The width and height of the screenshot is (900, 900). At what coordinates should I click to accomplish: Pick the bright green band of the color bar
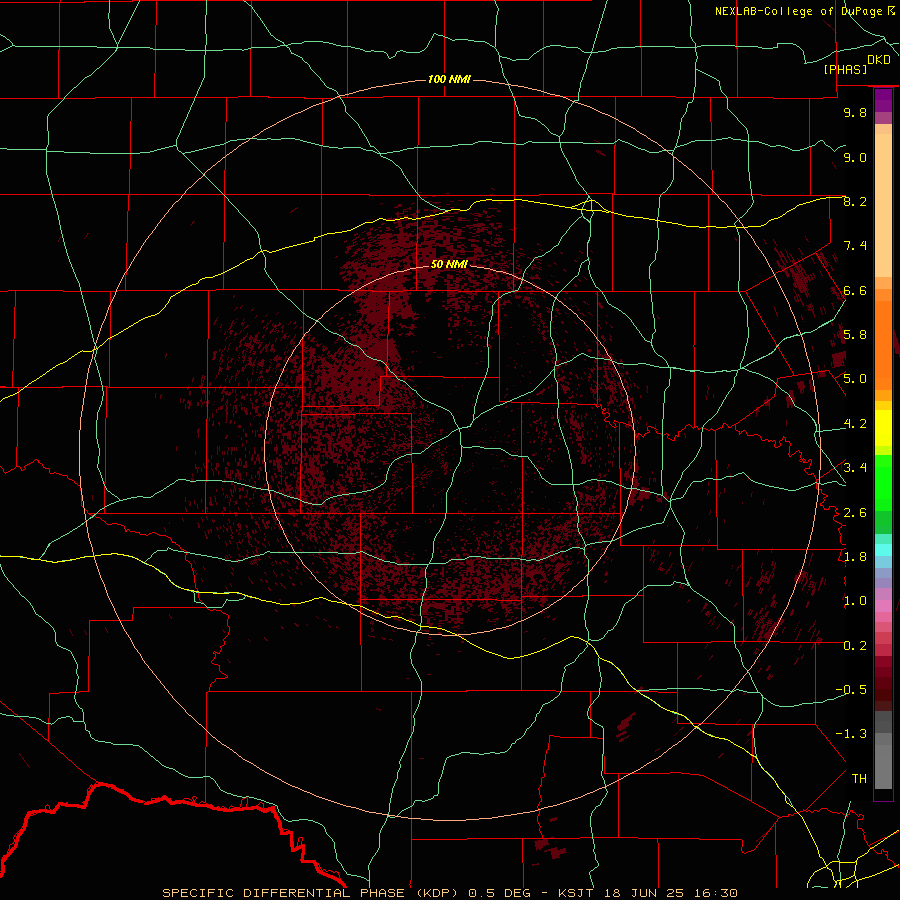[x=883, y=482]
